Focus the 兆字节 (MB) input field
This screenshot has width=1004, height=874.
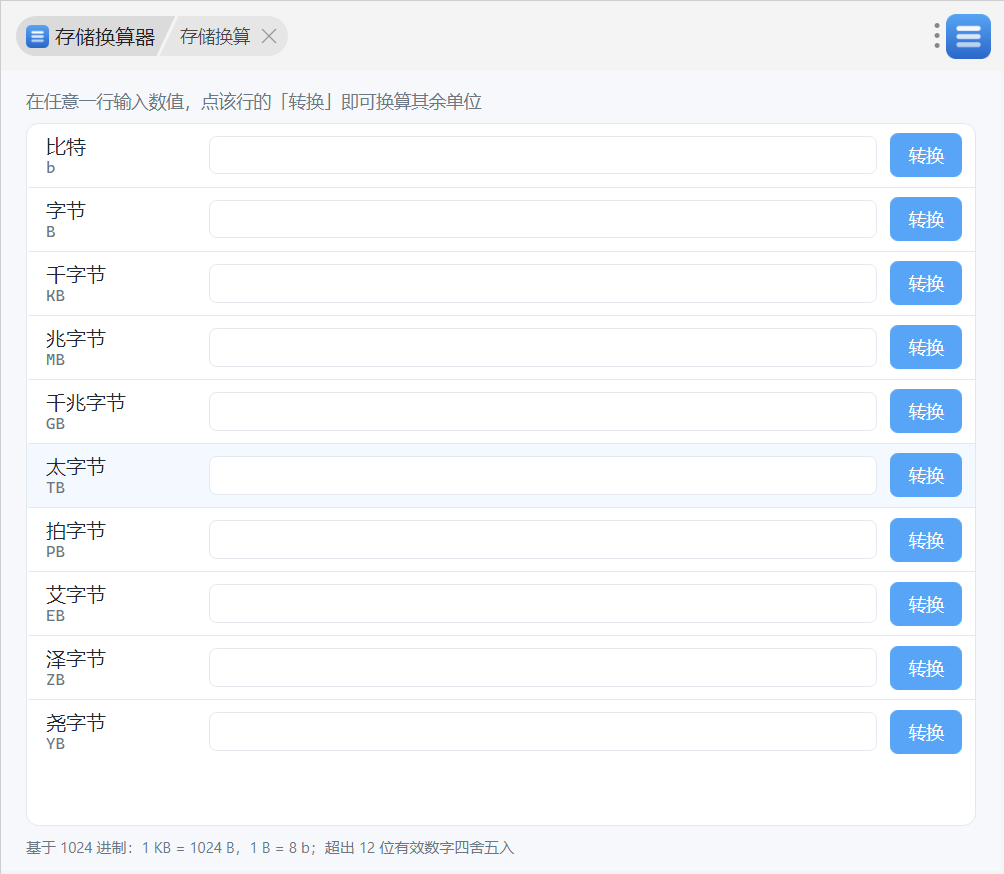pyautogui.click(x=542, y=347)
